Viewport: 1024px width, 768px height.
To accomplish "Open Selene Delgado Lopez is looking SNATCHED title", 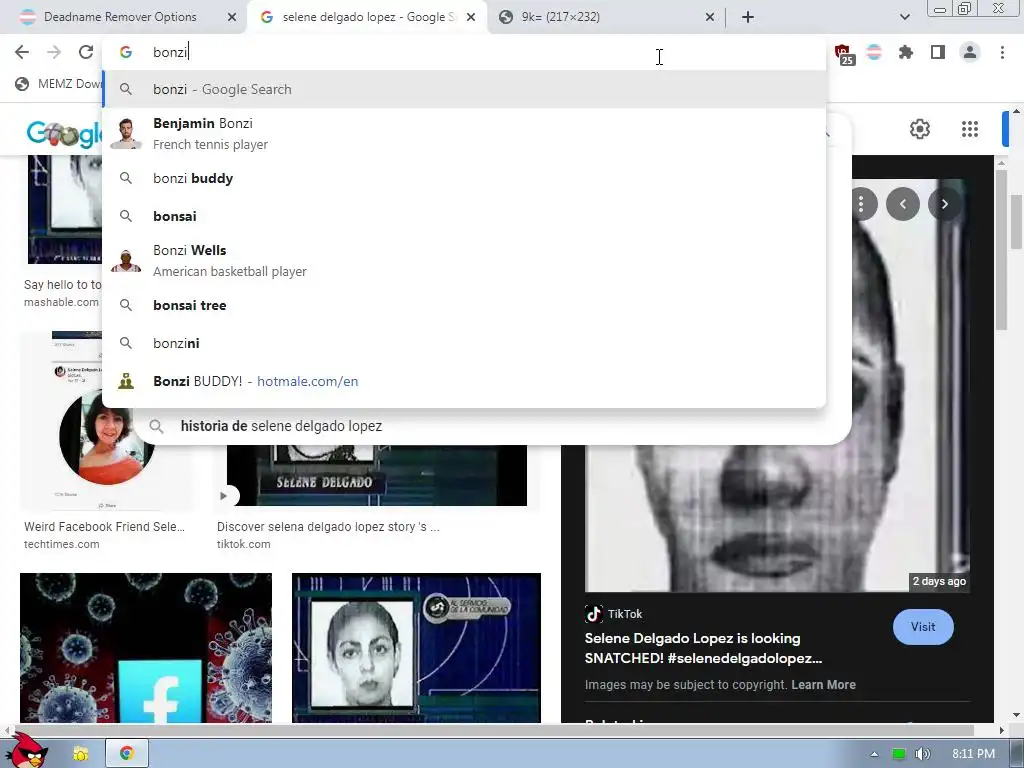I will [x=703, y=648].
